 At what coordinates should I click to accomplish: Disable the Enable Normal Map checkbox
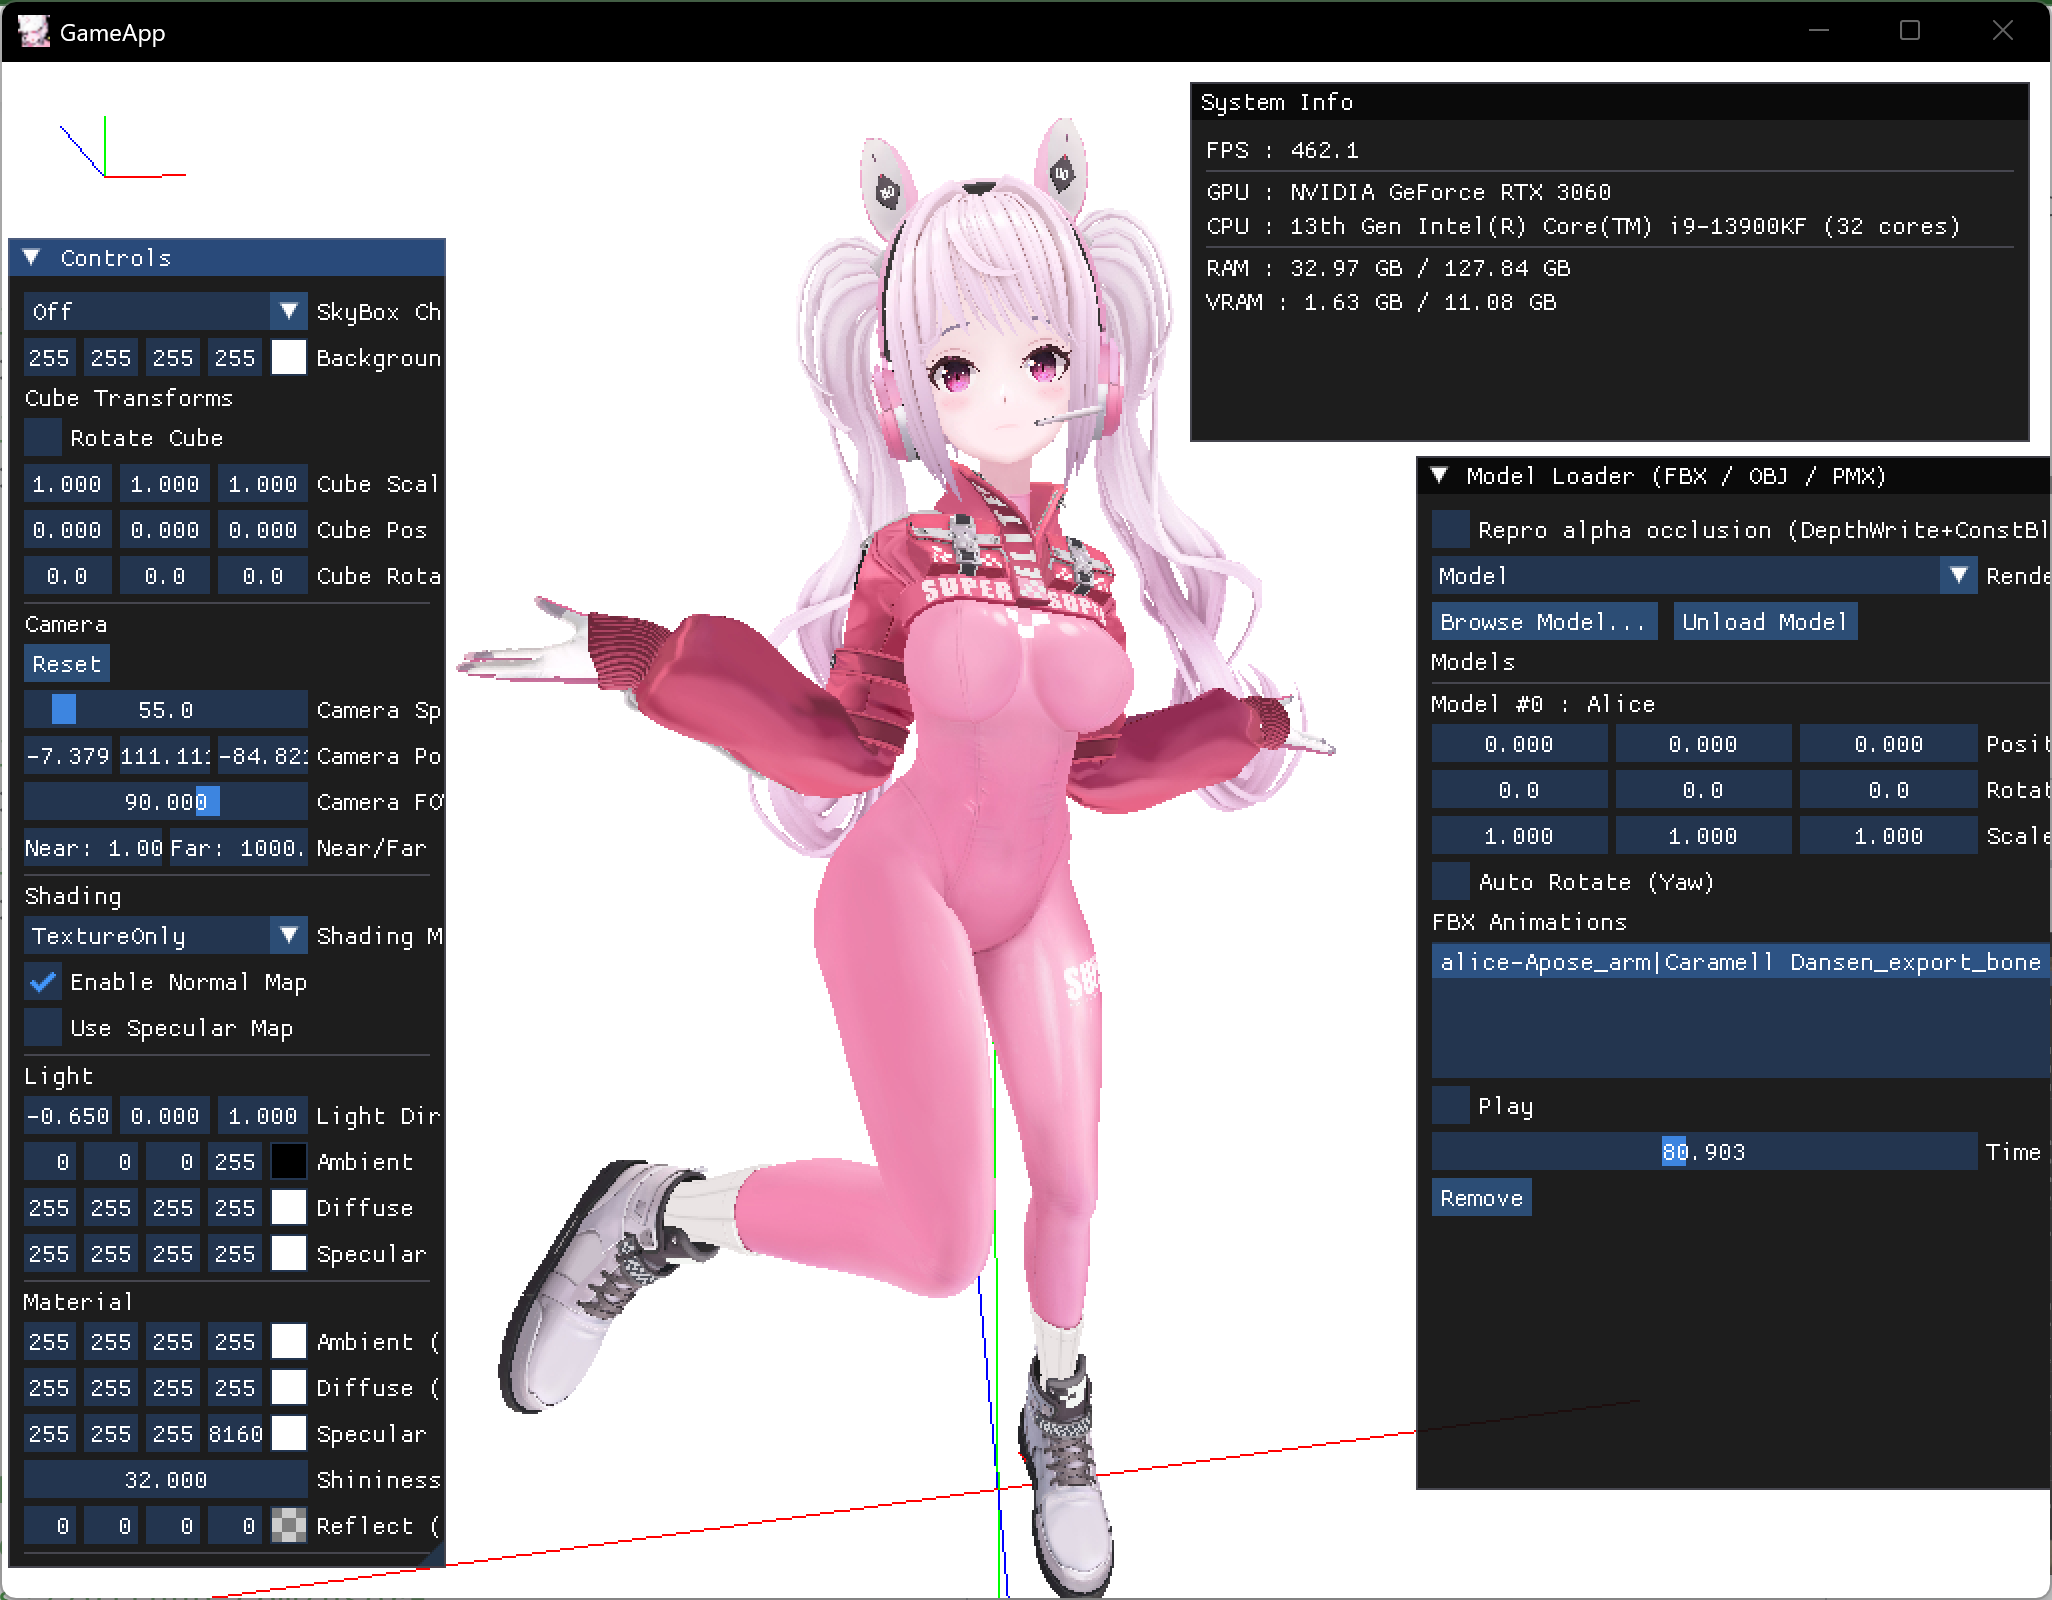[43, 982]
